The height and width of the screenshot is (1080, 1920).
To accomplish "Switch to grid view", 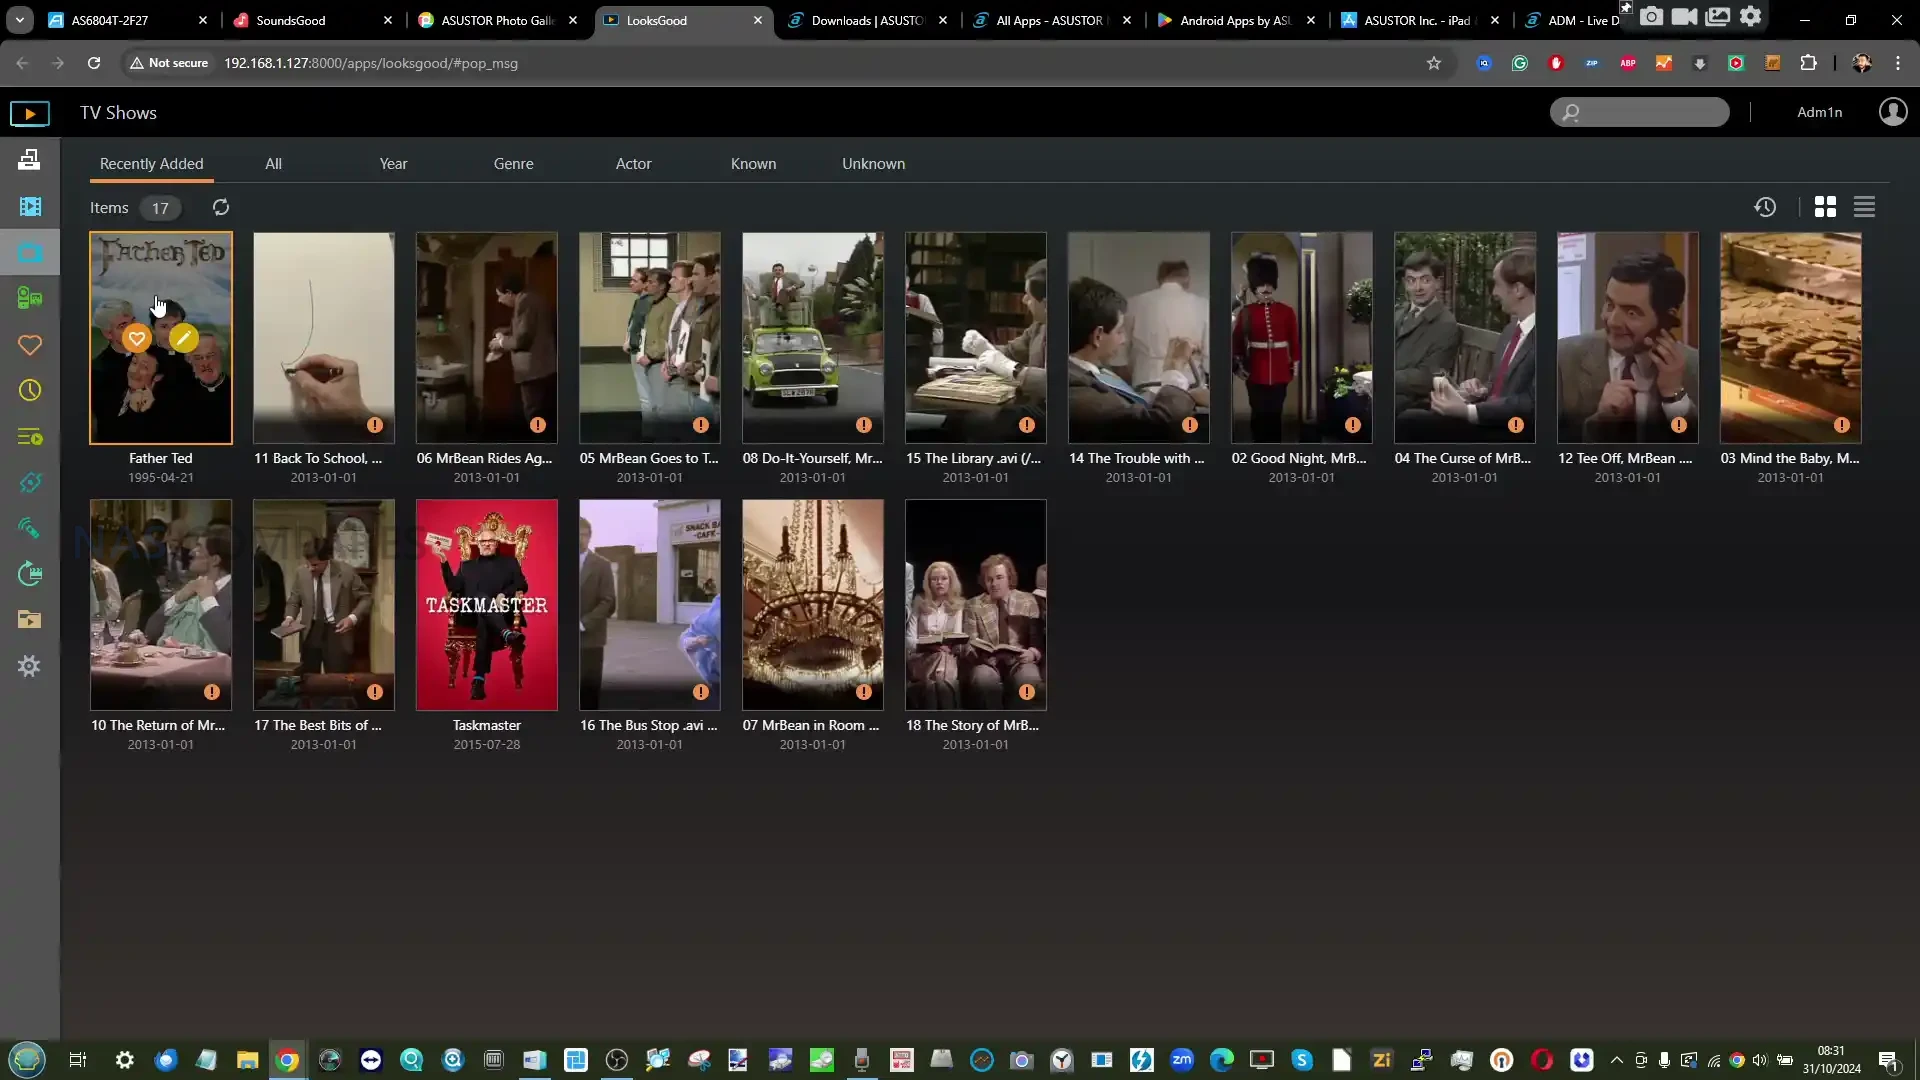I will tap(1825, 207).
